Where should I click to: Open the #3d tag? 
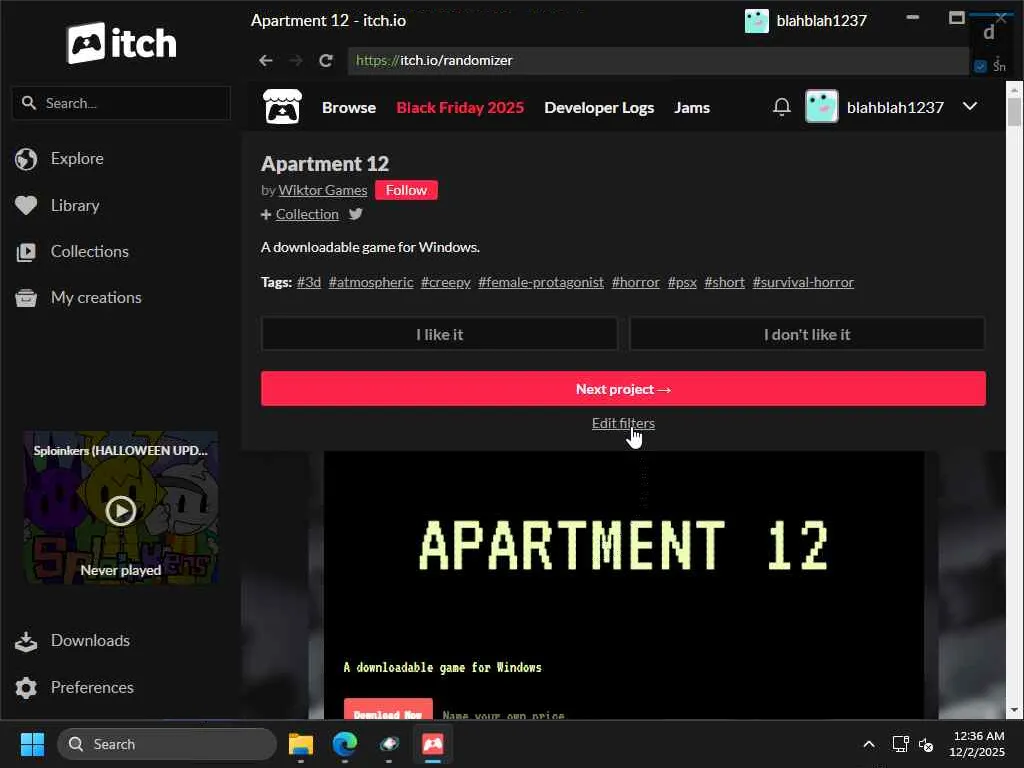pyautogui.click(x=309, y=282)
